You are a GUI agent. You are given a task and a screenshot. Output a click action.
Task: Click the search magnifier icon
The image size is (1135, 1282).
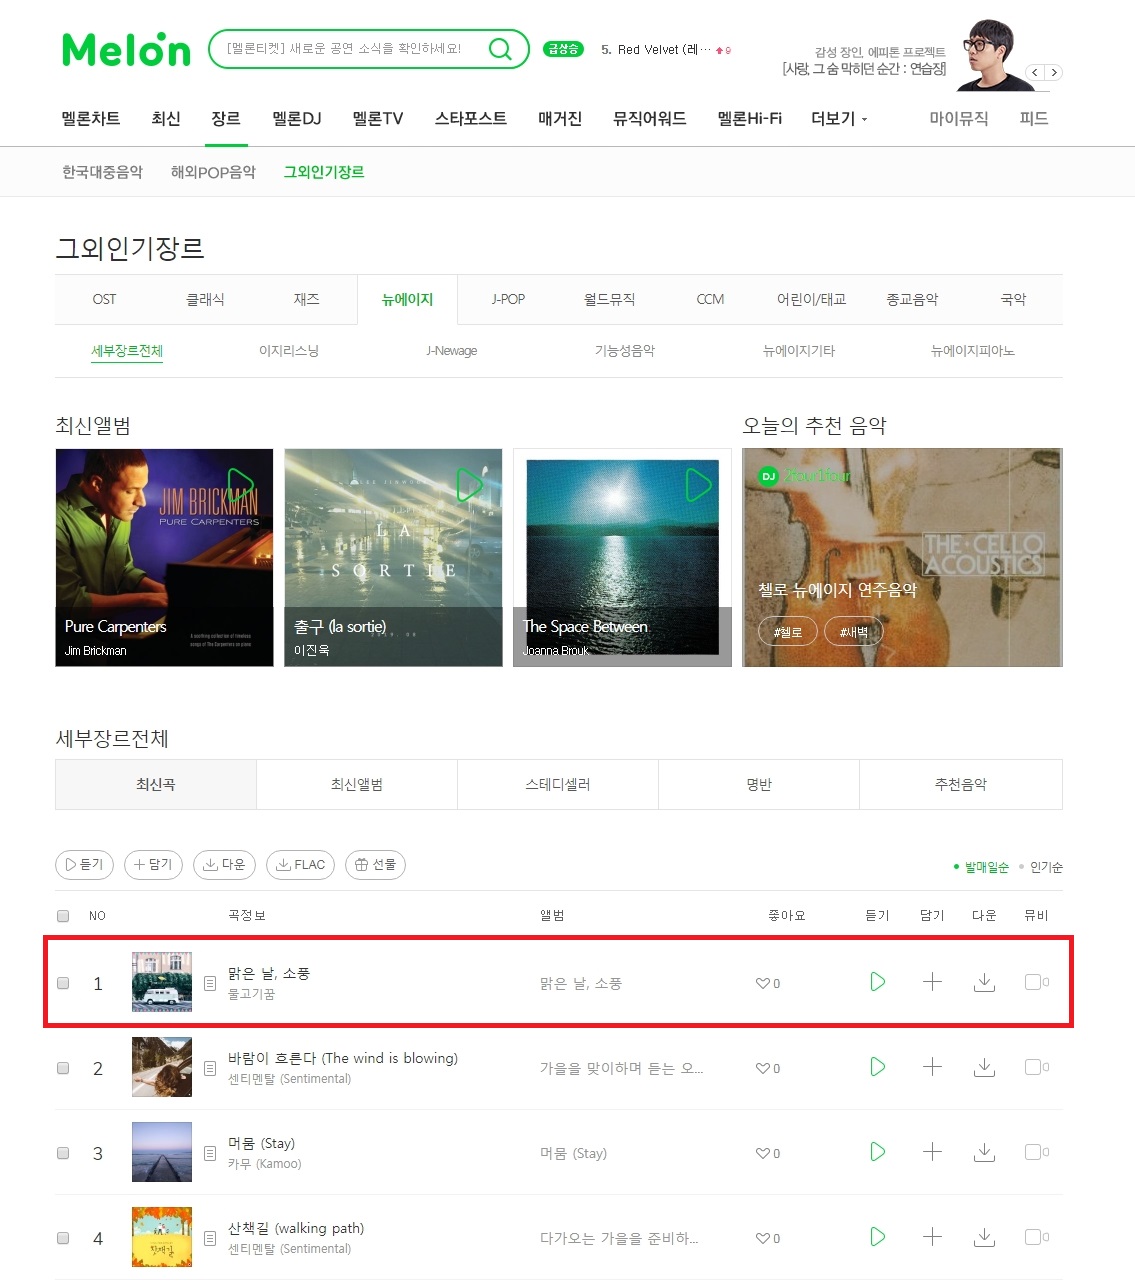tap(500, 49)
